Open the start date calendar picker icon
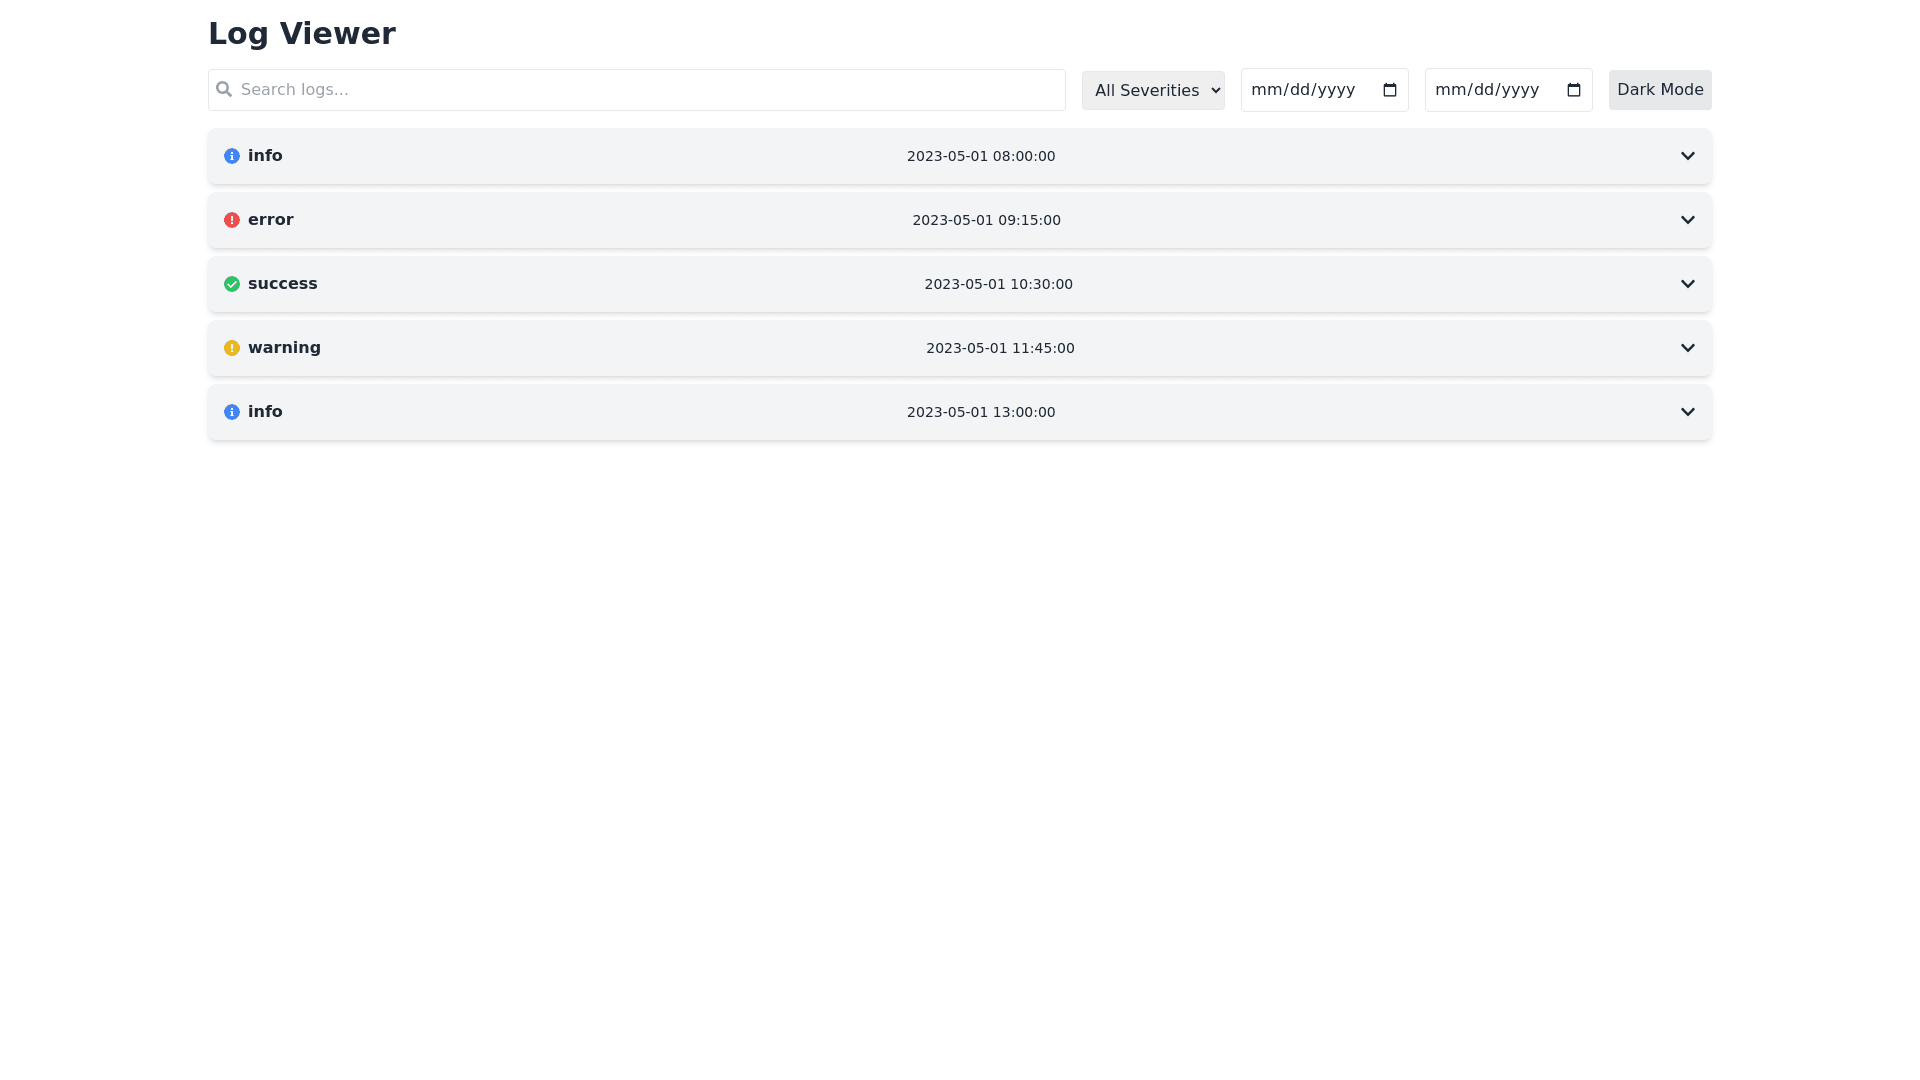This screenshot has height=1080, width=1920. (x=1389, y=90)
